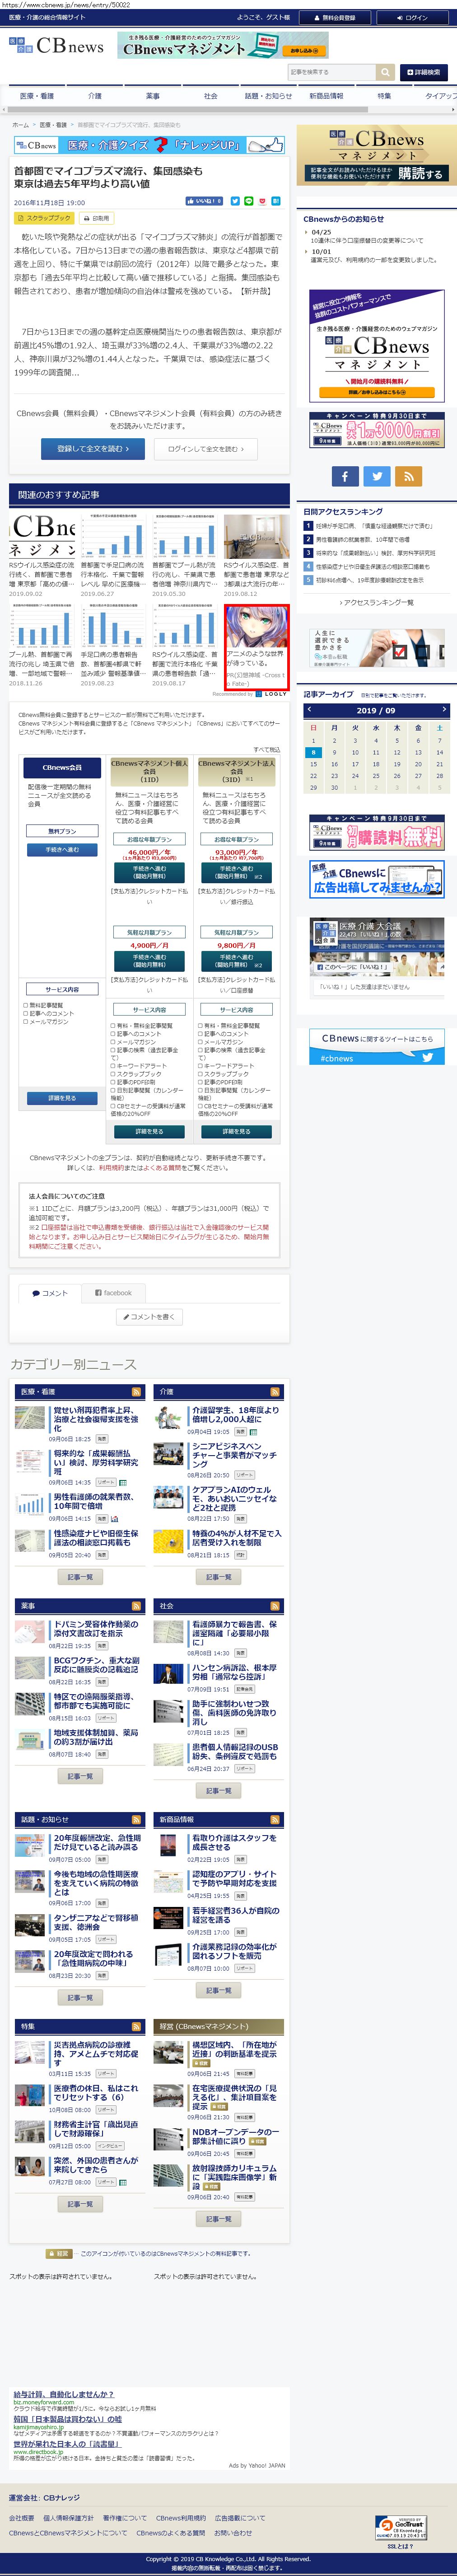Click 医療・介護クイズ ナレッジUP banner

149,145
